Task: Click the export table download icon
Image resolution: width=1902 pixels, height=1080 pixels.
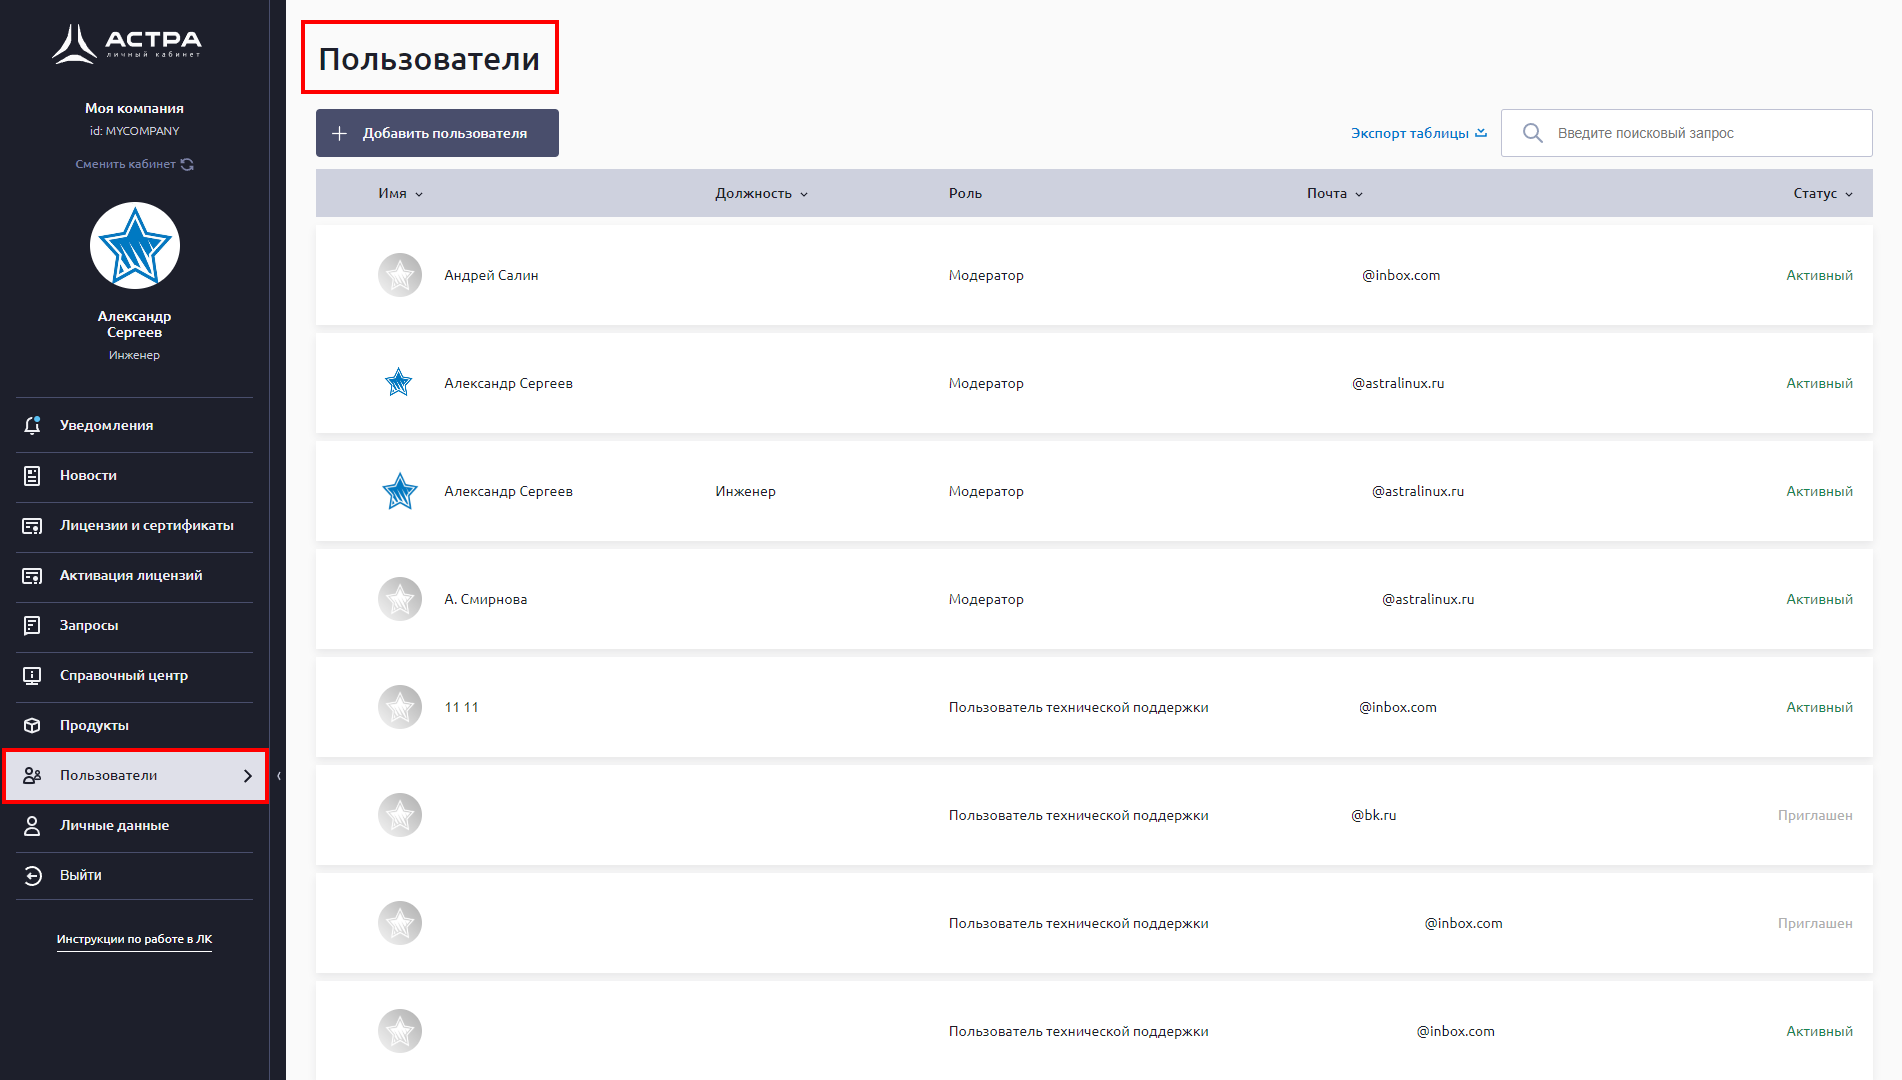Action: point(1481,133)
